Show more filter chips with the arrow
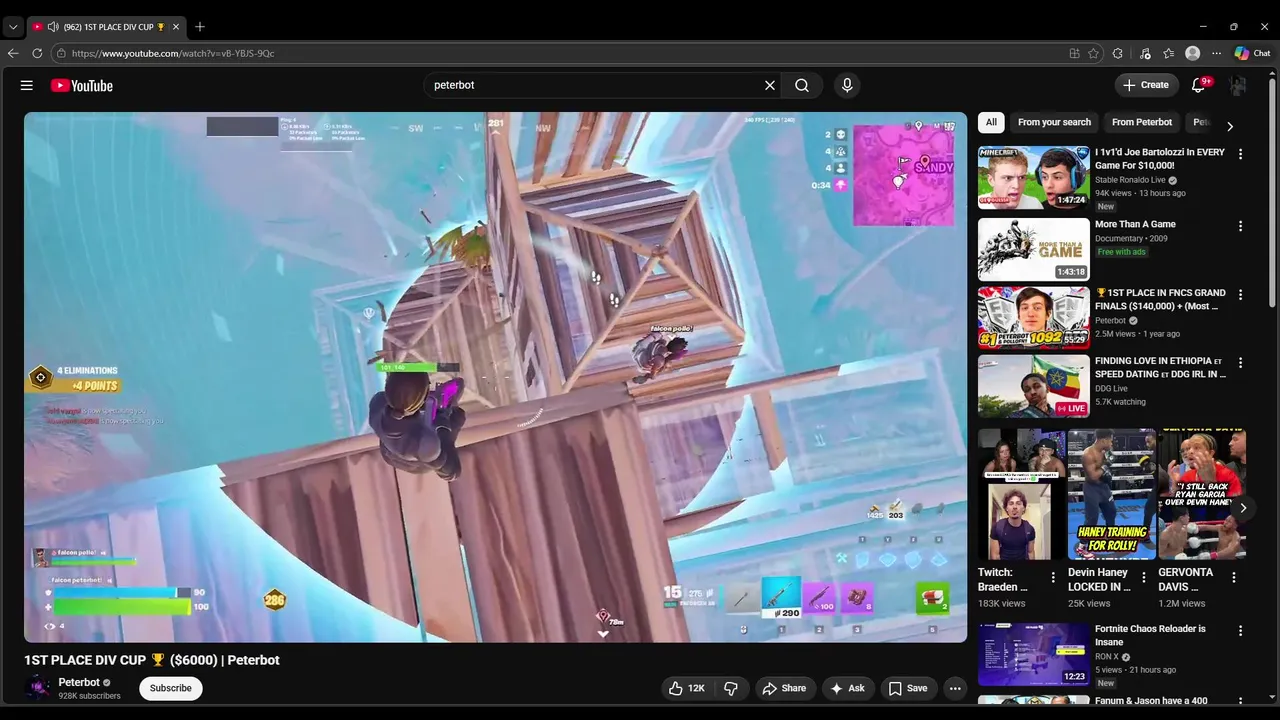 [1230, 126]
